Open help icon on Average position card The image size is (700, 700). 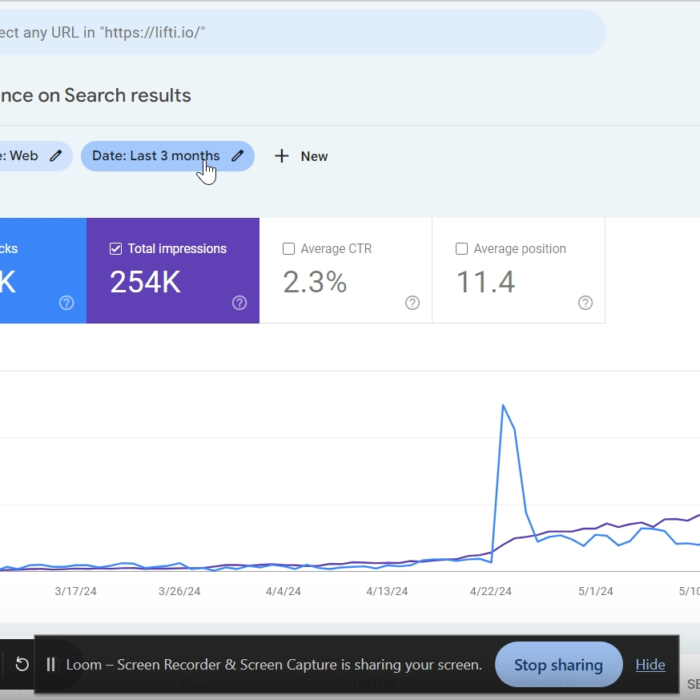click(585, 303)
